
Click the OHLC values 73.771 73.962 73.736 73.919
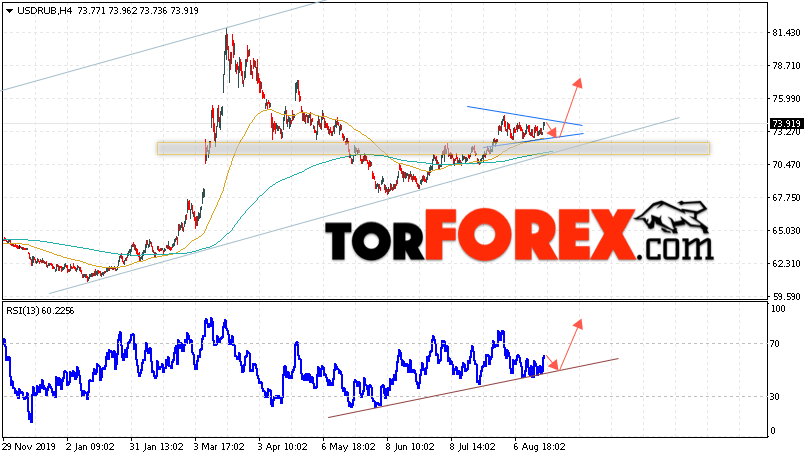click(138, 10)
